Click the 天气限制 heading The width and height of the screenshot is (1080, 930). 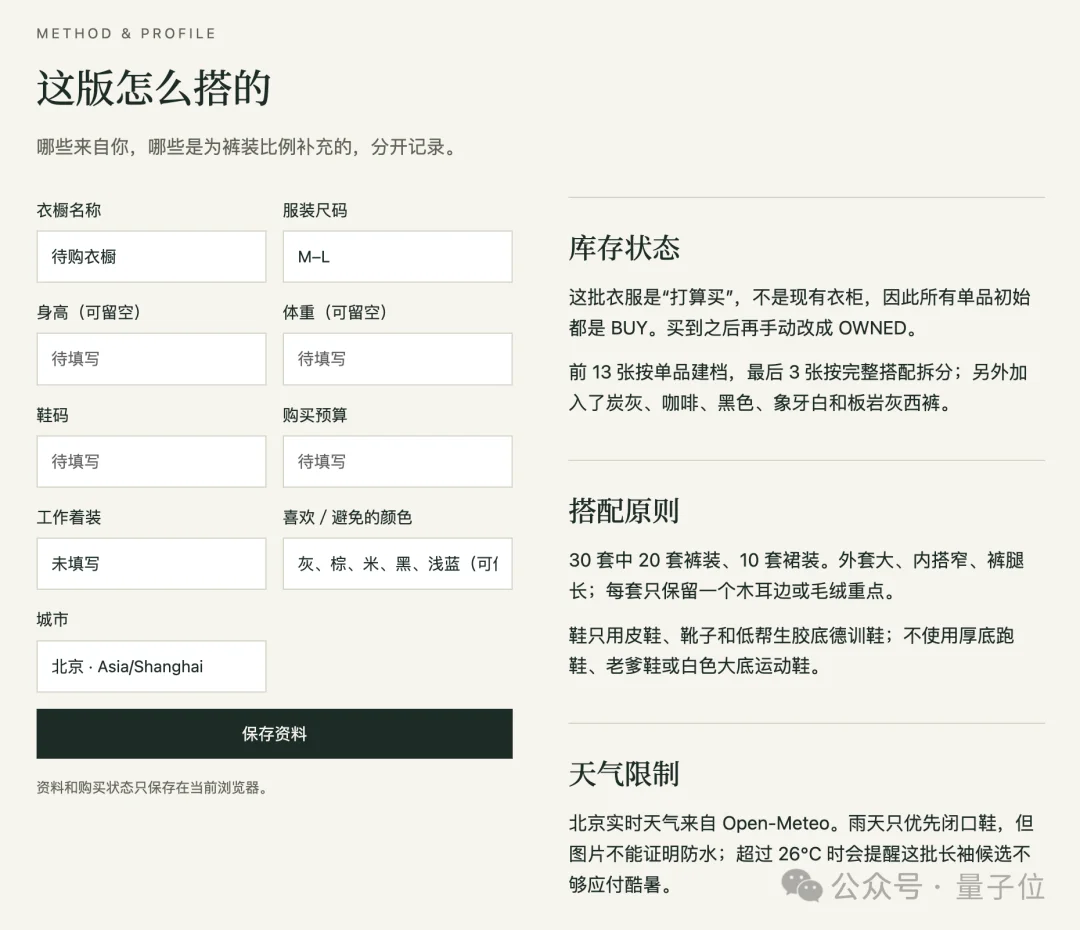(x=624, y=774)
